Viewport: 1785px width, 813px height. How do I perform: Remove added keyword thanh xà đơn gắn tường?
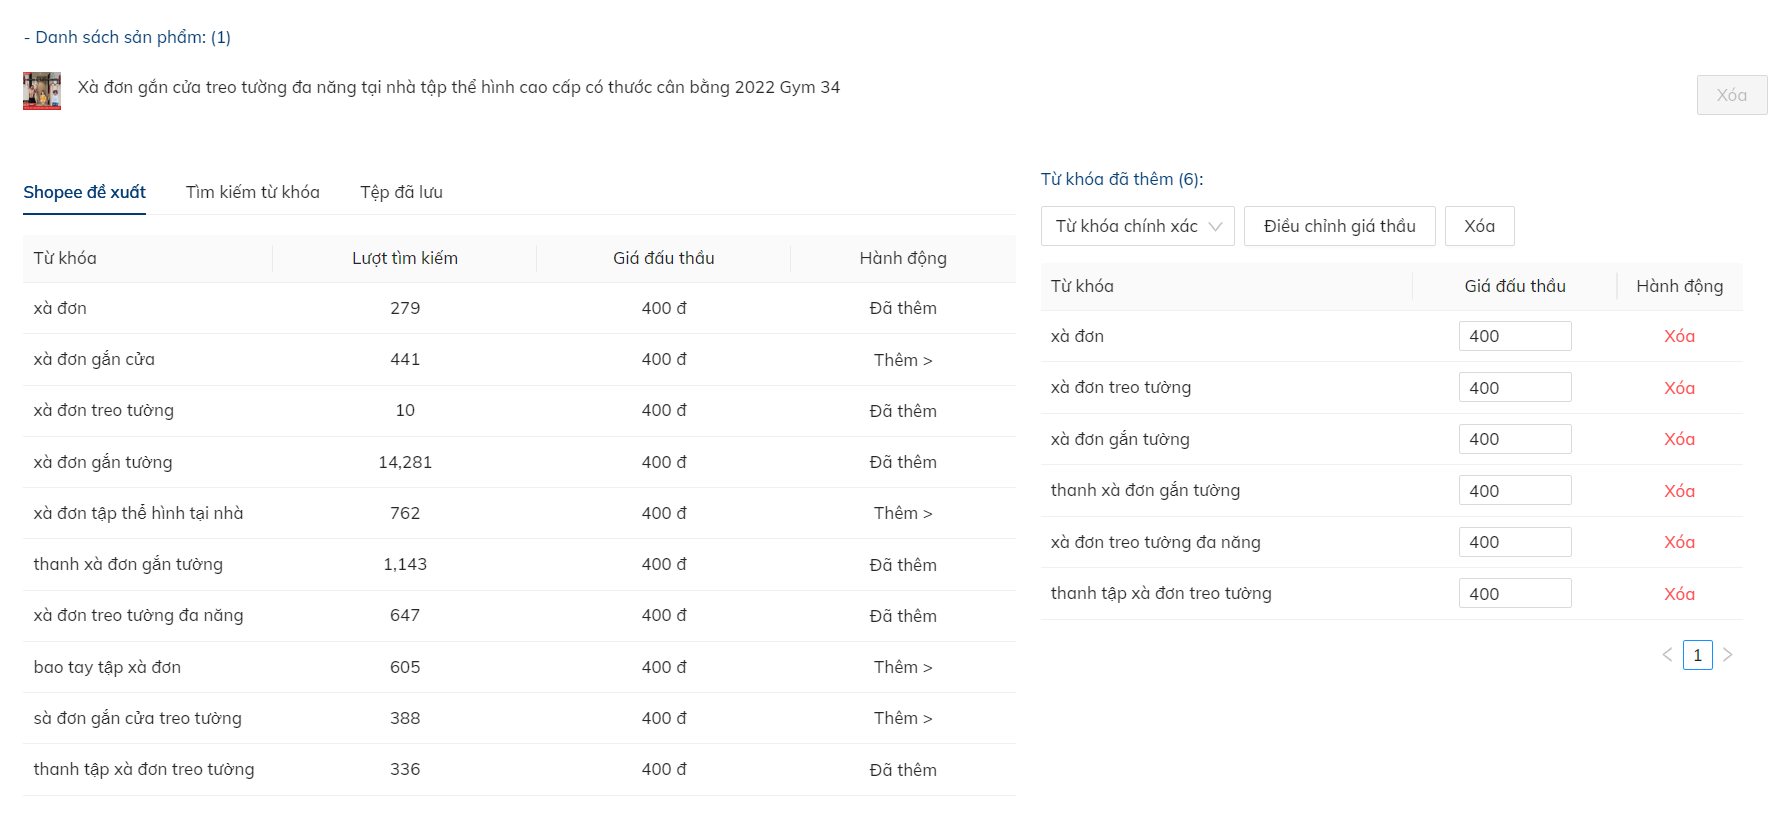[1679, 491]
